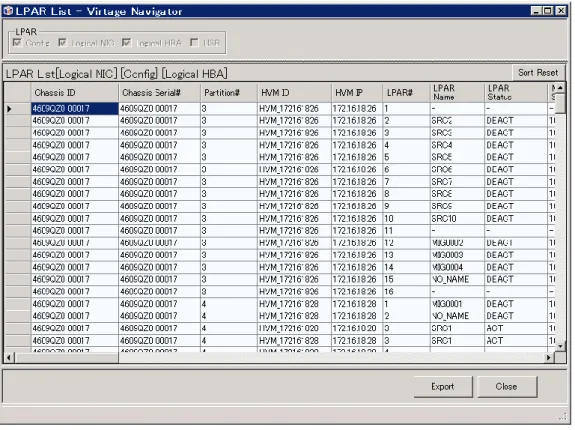
Task: Click the Close button
Action: pos(507,386)
